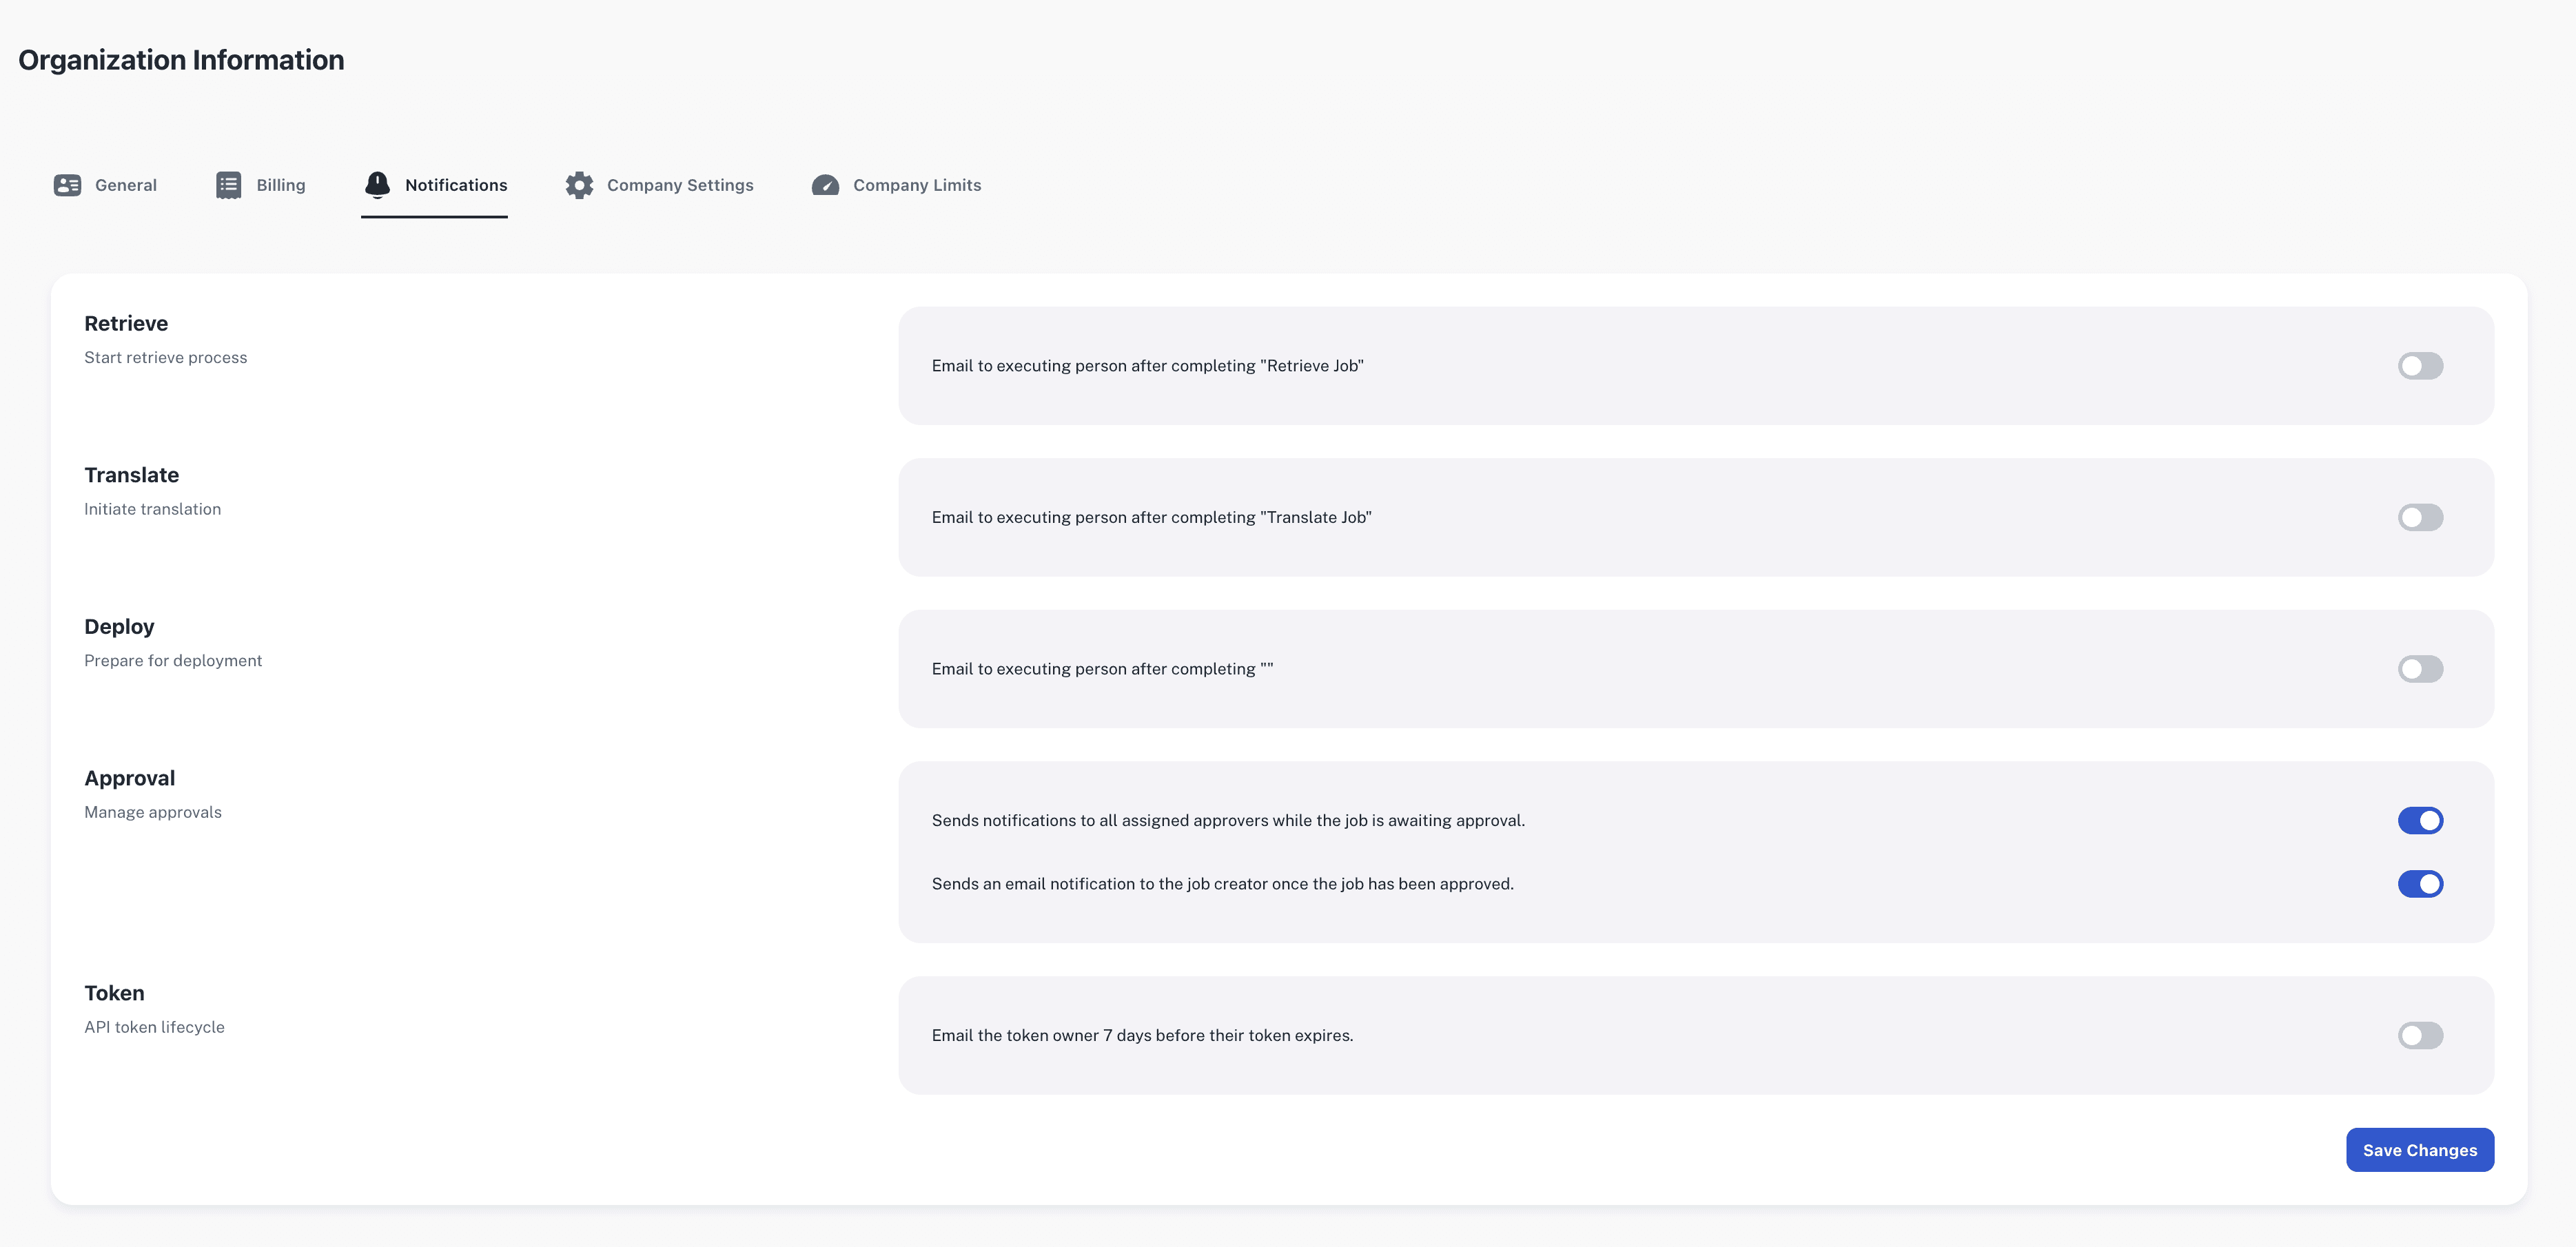Select the Notifications tab

click(435, 185)
